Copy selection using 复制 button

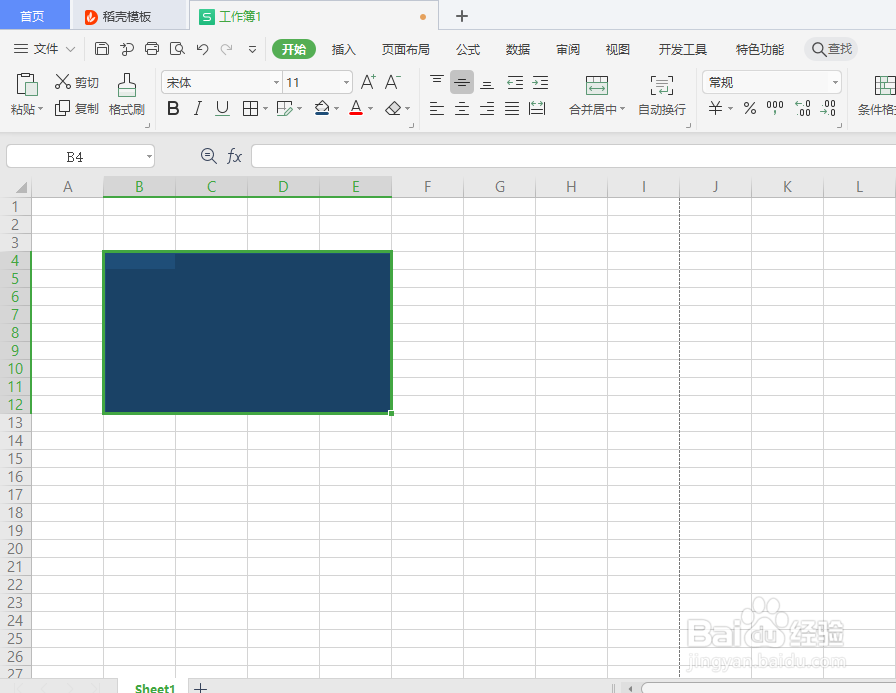click(x=77, y=108)
